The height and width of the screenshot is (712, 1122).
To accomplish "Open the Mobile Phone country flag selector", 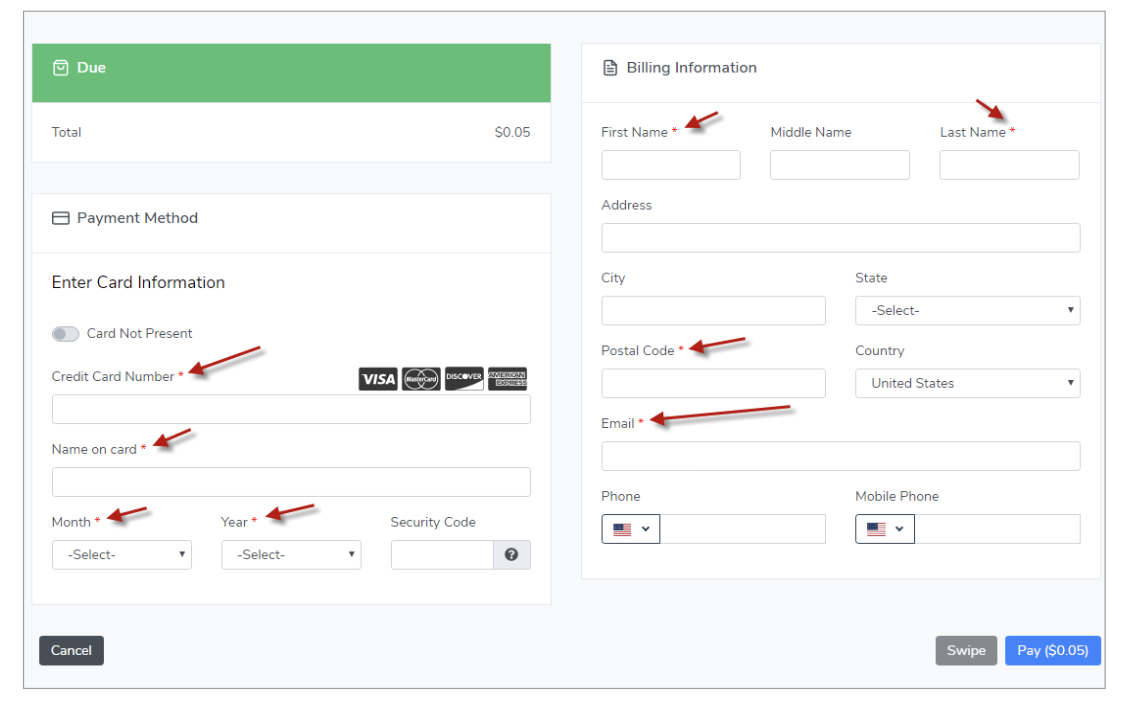I will click(x=885, y=529).
